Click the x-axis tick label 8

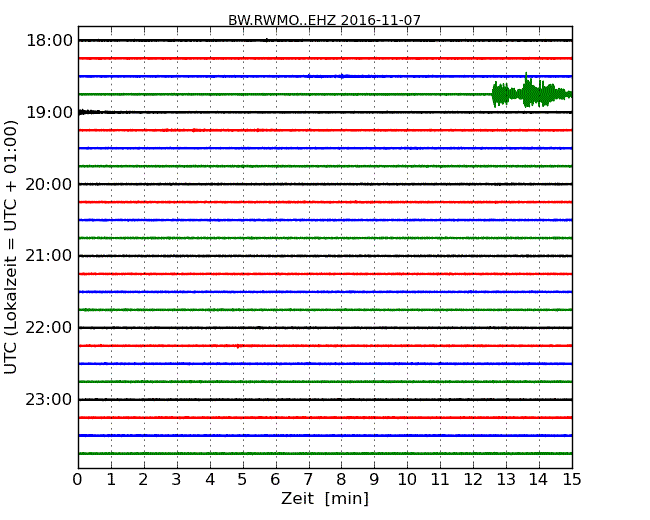pyautogui.click(x=341, y=480)
